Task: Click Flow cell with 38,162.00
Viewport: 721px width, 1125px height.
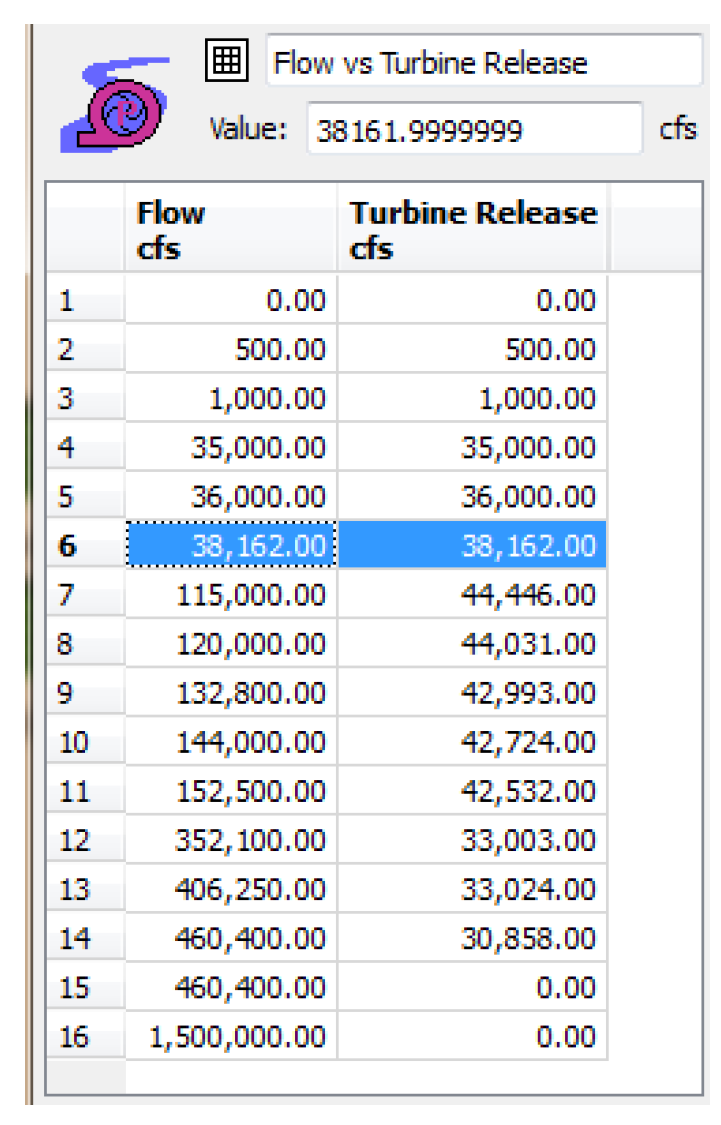Action: pyautogui.click(x=231, y=546)
